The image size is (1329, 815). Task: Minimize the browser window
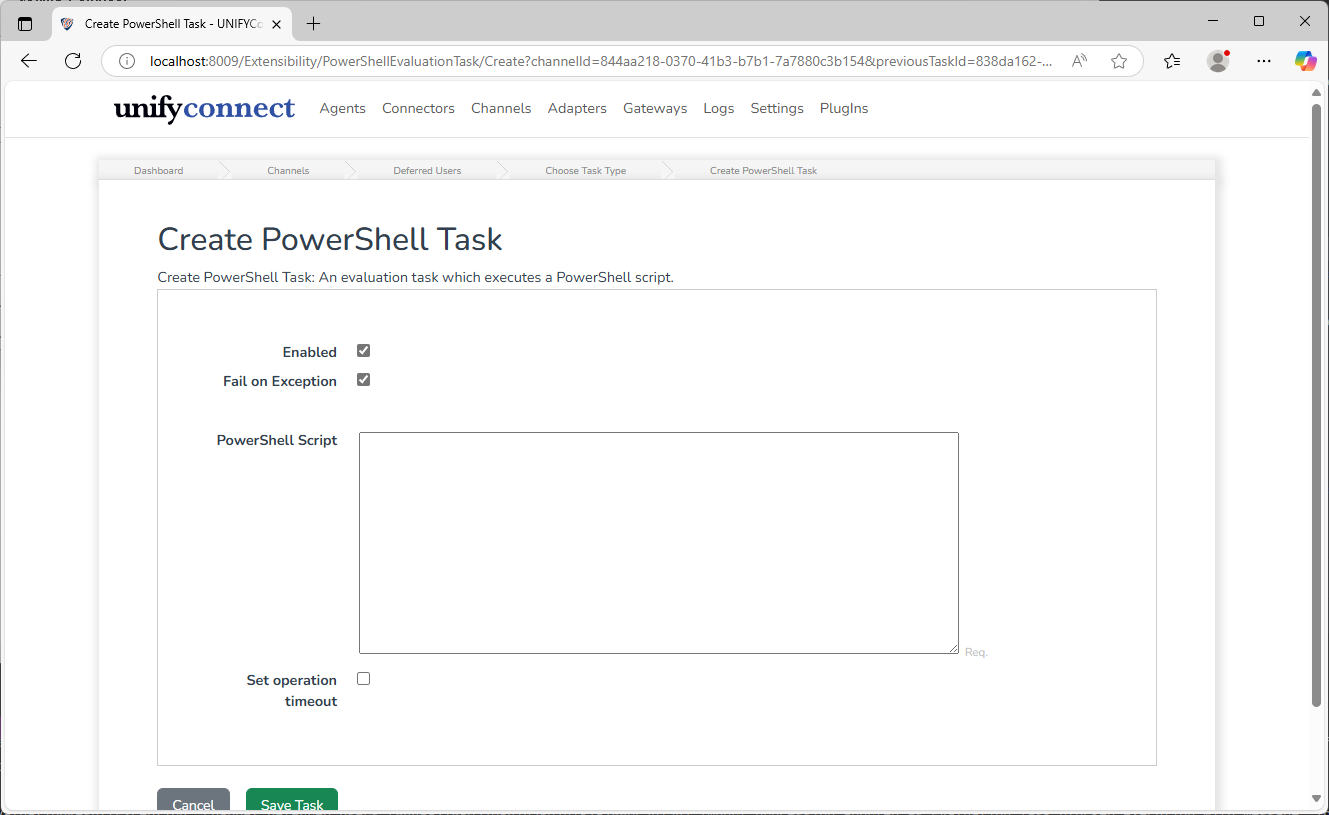coord(1213,21)
